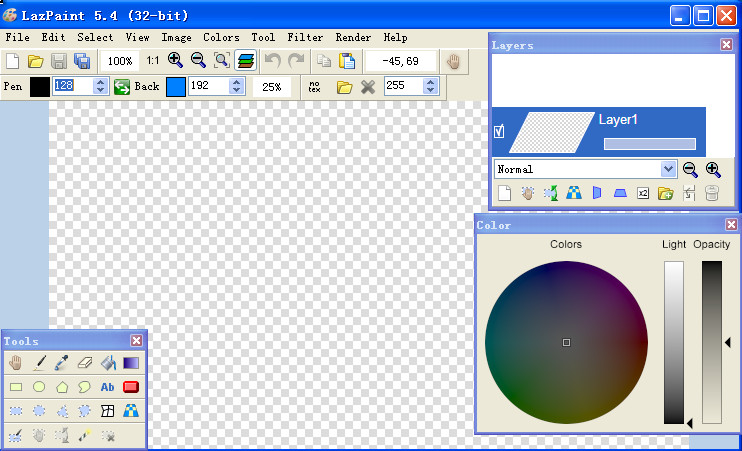Open the Filter menu
Image resolution: width=742 pixels, height=451 pixels.
point(305,37)
